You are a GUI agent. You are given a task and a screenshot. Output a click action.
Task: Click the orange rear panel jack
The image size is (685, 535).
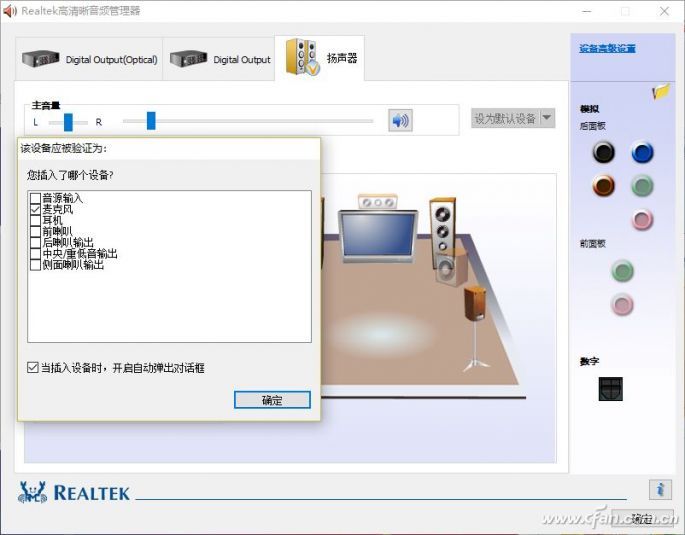[x=603, y=186]
